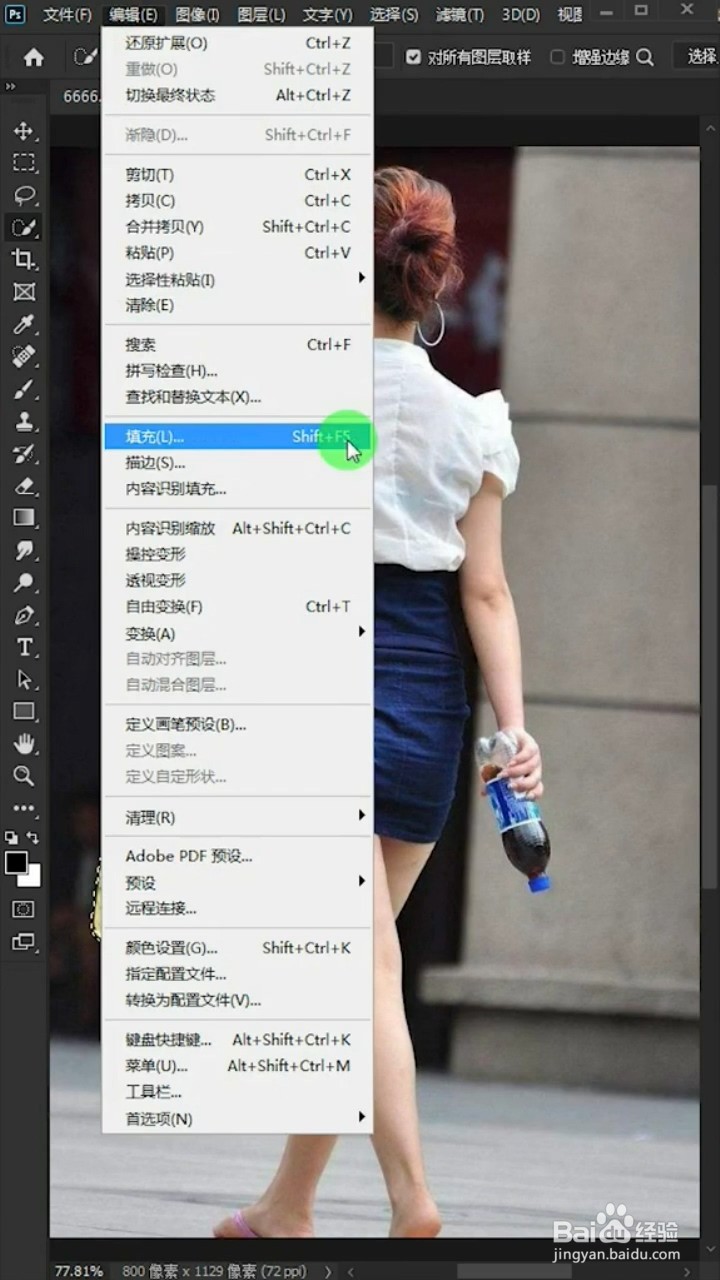Select the Horizontal Type tool
Image resolution: width=720 pixels, height=1280 pixels.
click(24, 647)
